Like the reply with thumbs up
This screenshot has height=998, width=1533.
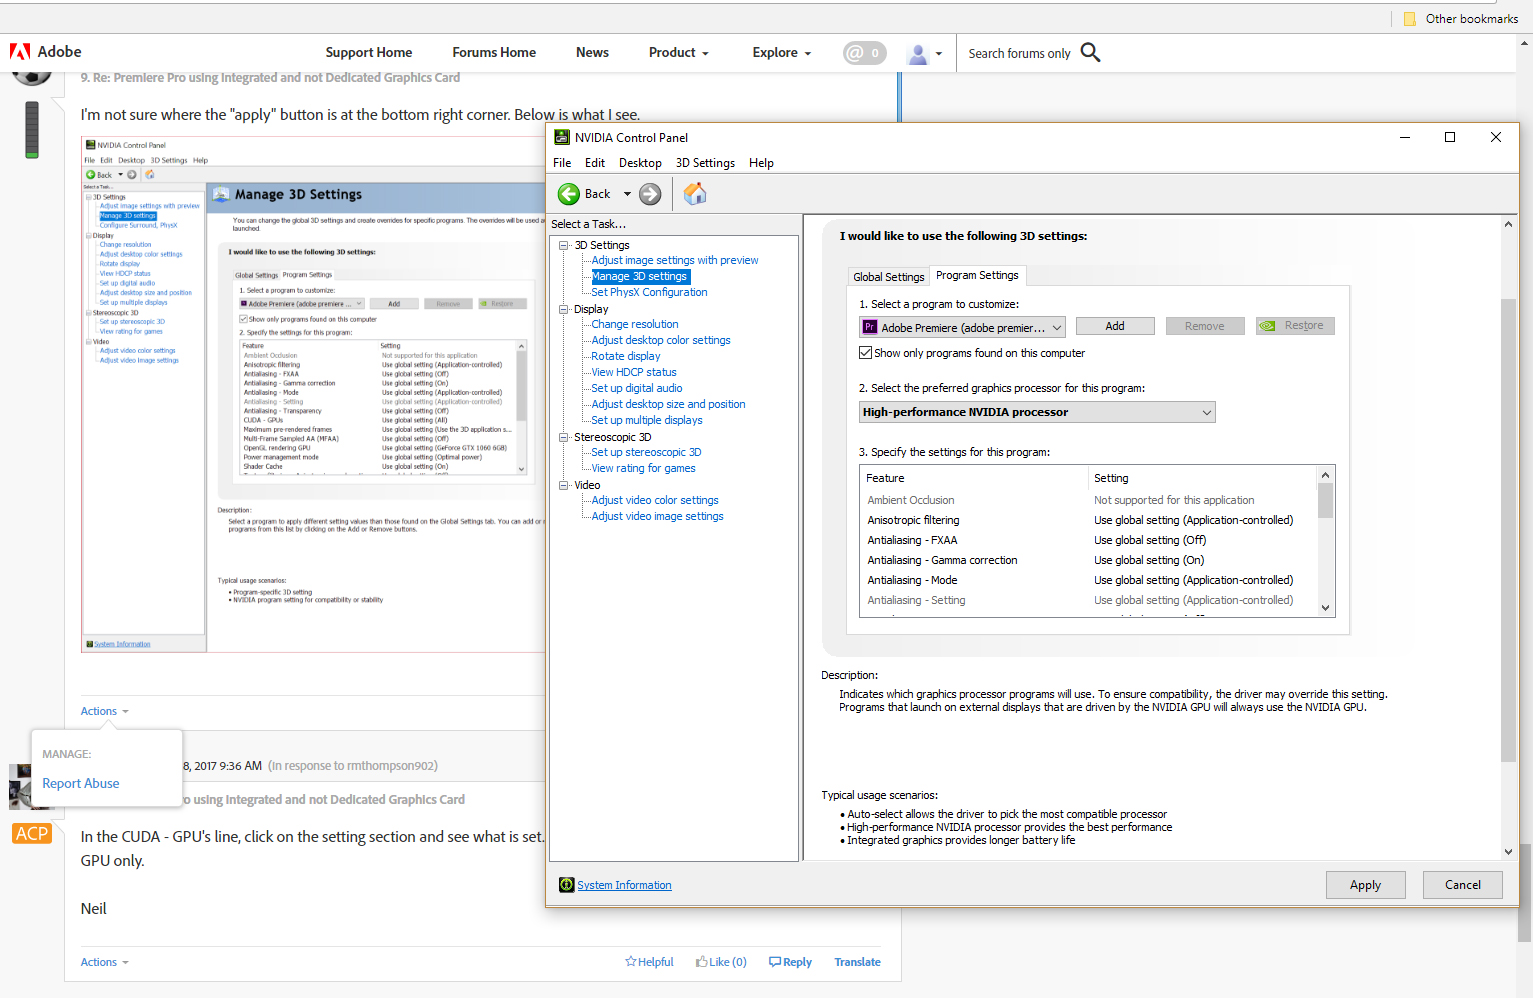click(x=721, y=962)
